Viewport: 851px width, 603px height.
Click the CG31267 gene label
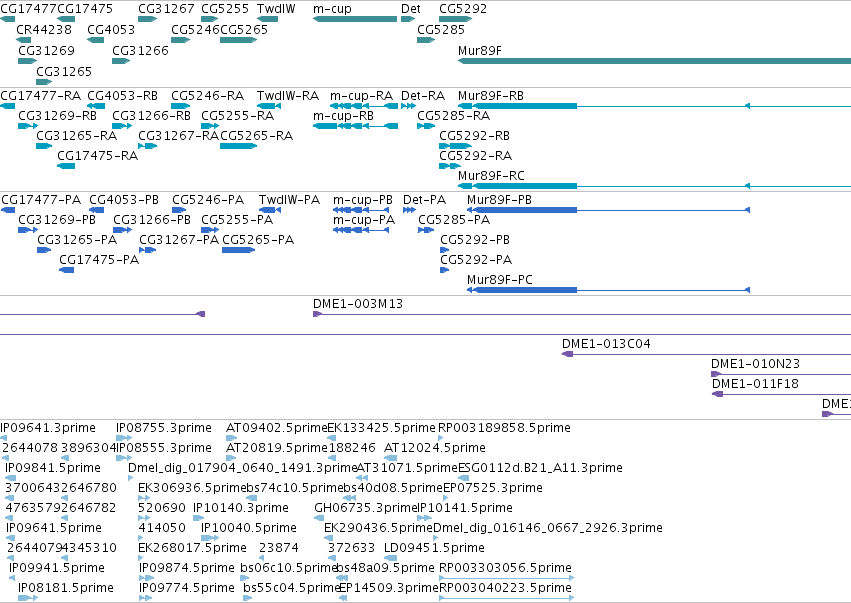(166, 9)
